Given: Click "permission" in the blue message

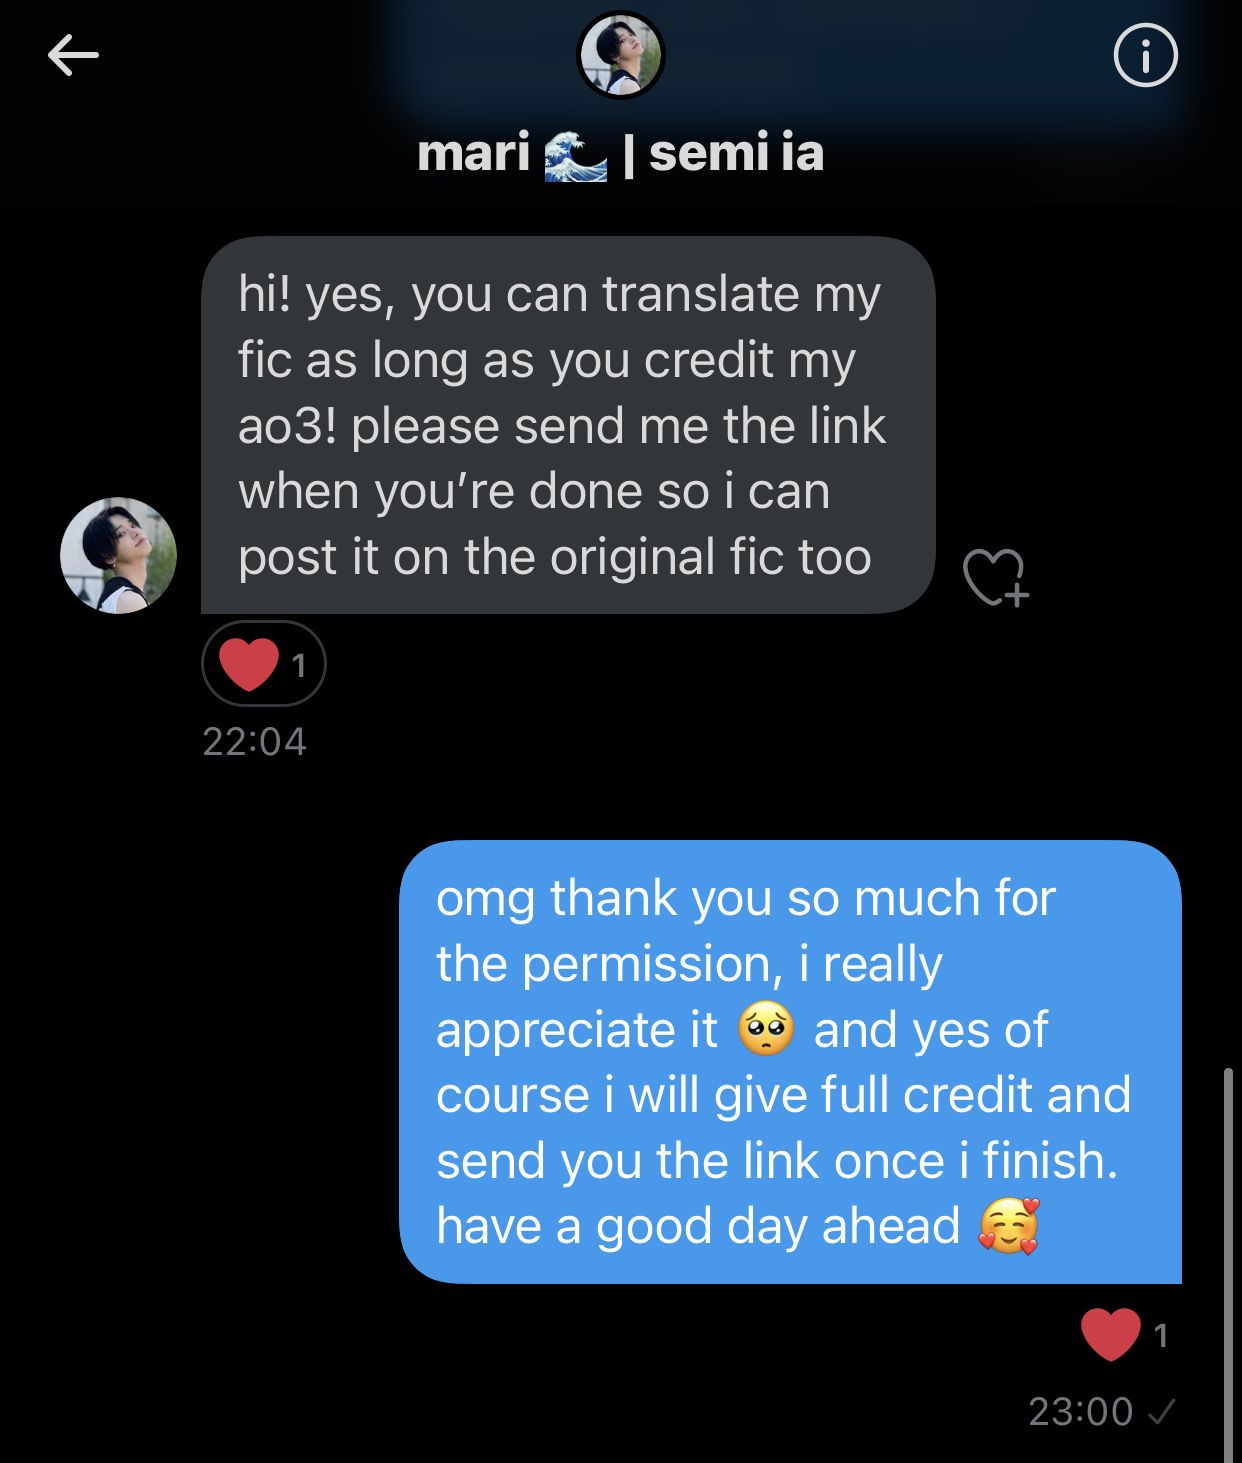Looking at the screenshot, I should click(x=651, y=964).
